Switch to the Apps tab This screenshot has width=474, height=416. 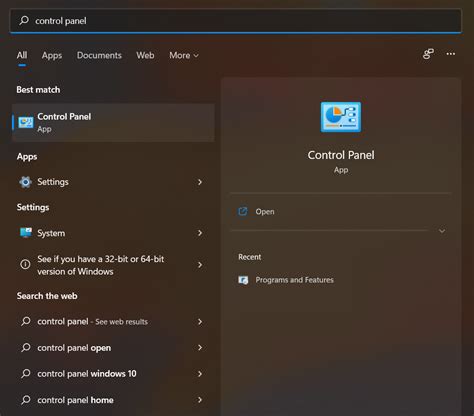point(52,55)
